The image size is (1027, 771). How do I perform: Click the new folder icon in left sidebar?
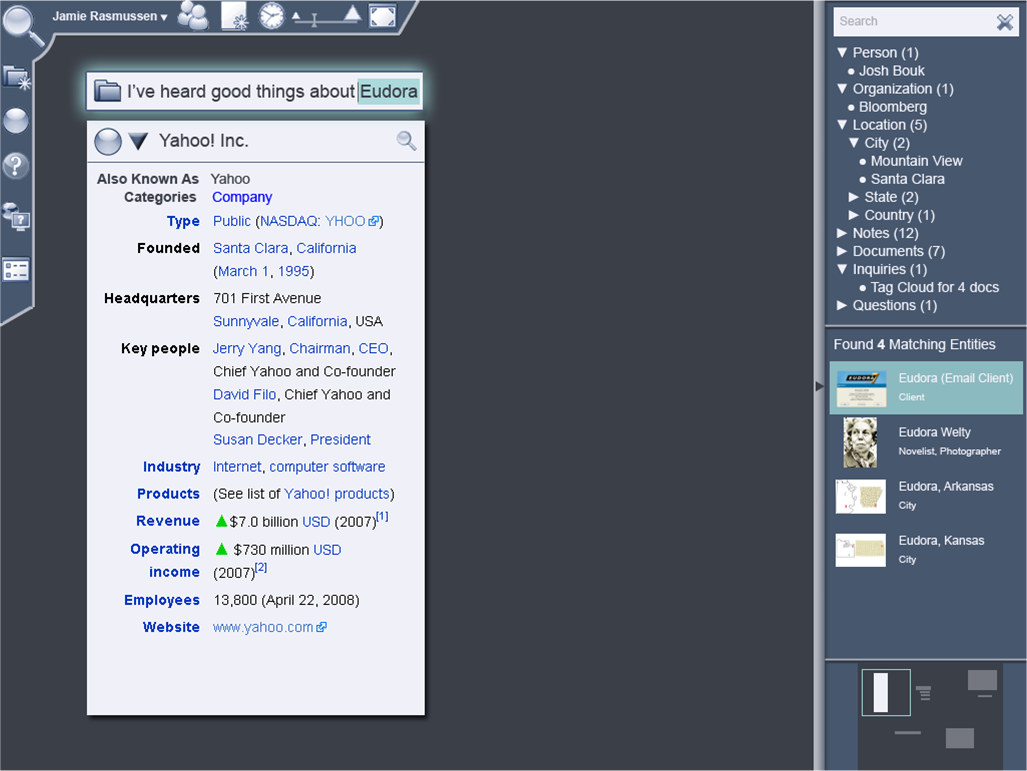click(16, 78)
